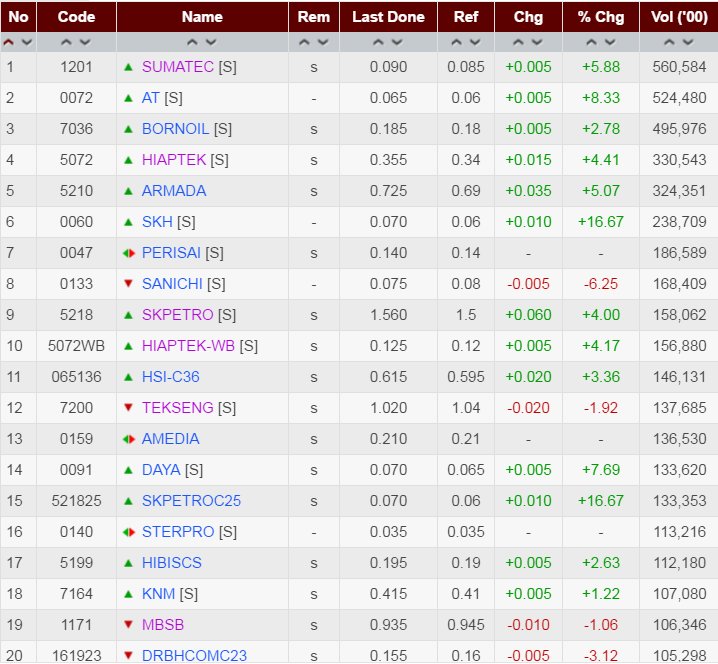The height and width of the screenshot is (664, 718).
Task: Select volume value 107,080
Action: click(x=680, y=594)
